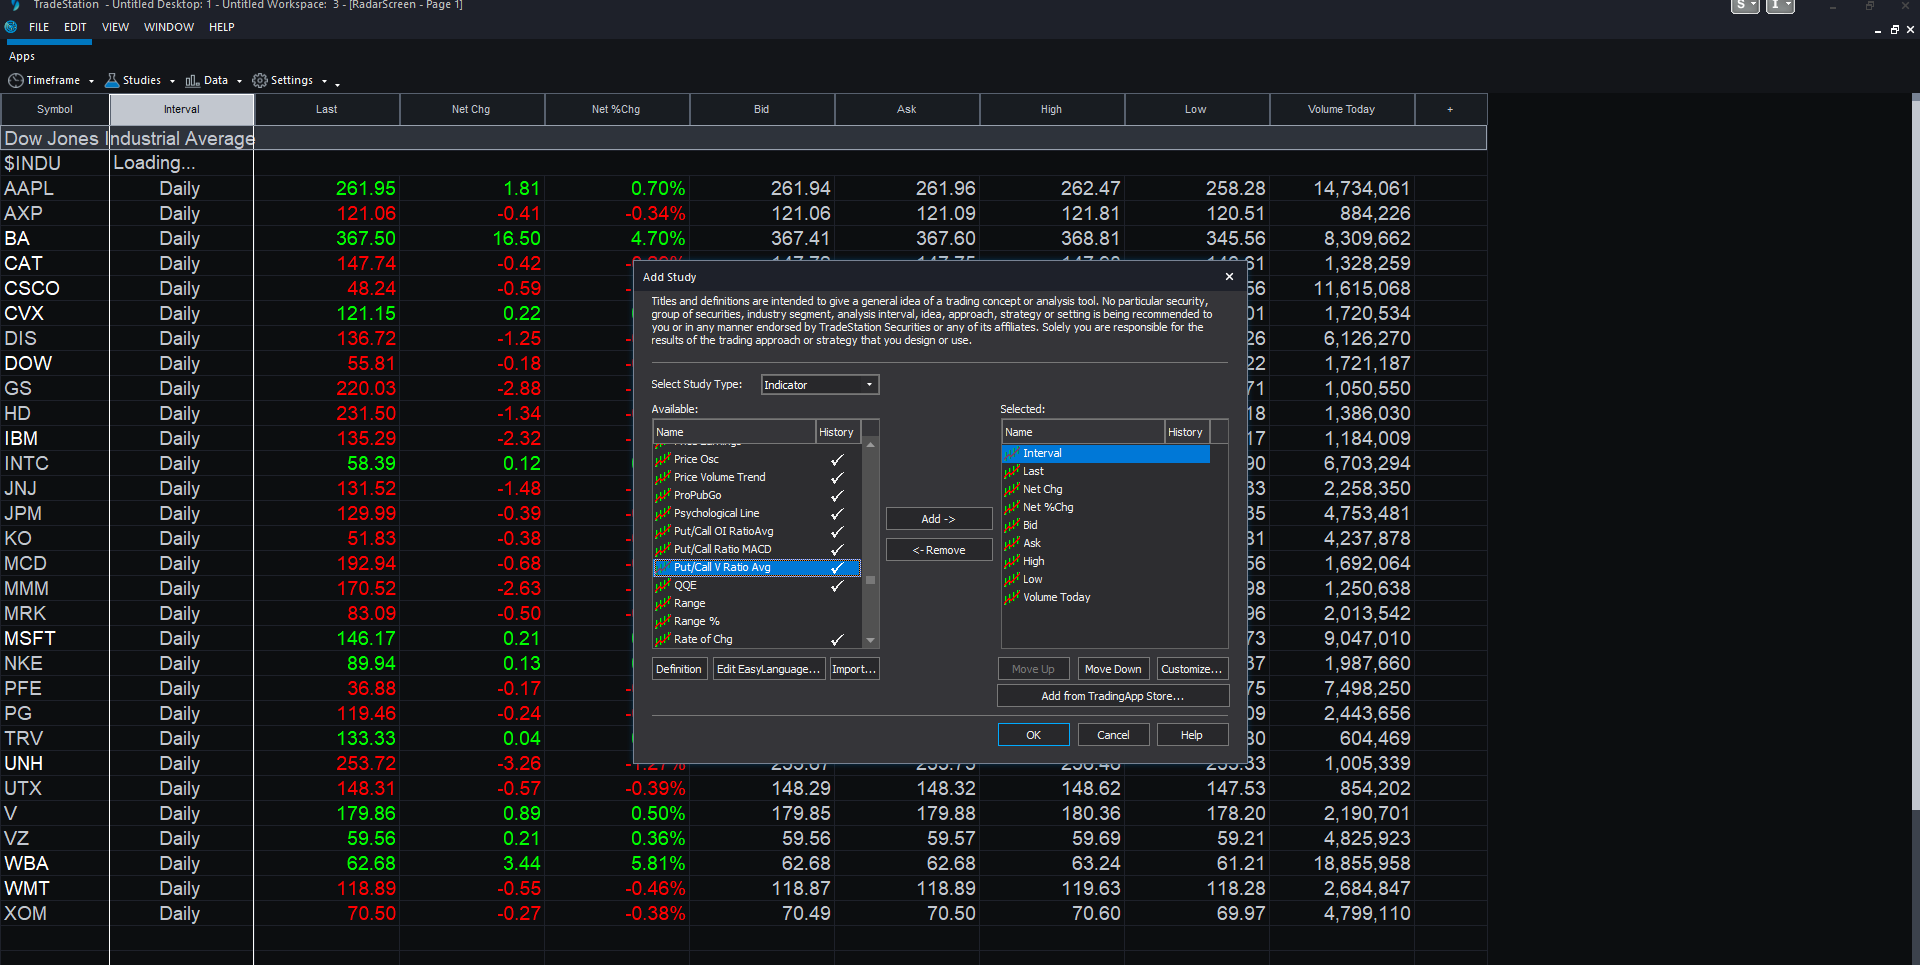Click the Available list scrollbar down arrow
This screenshot has width=1920, height=965.
(870, 640)
